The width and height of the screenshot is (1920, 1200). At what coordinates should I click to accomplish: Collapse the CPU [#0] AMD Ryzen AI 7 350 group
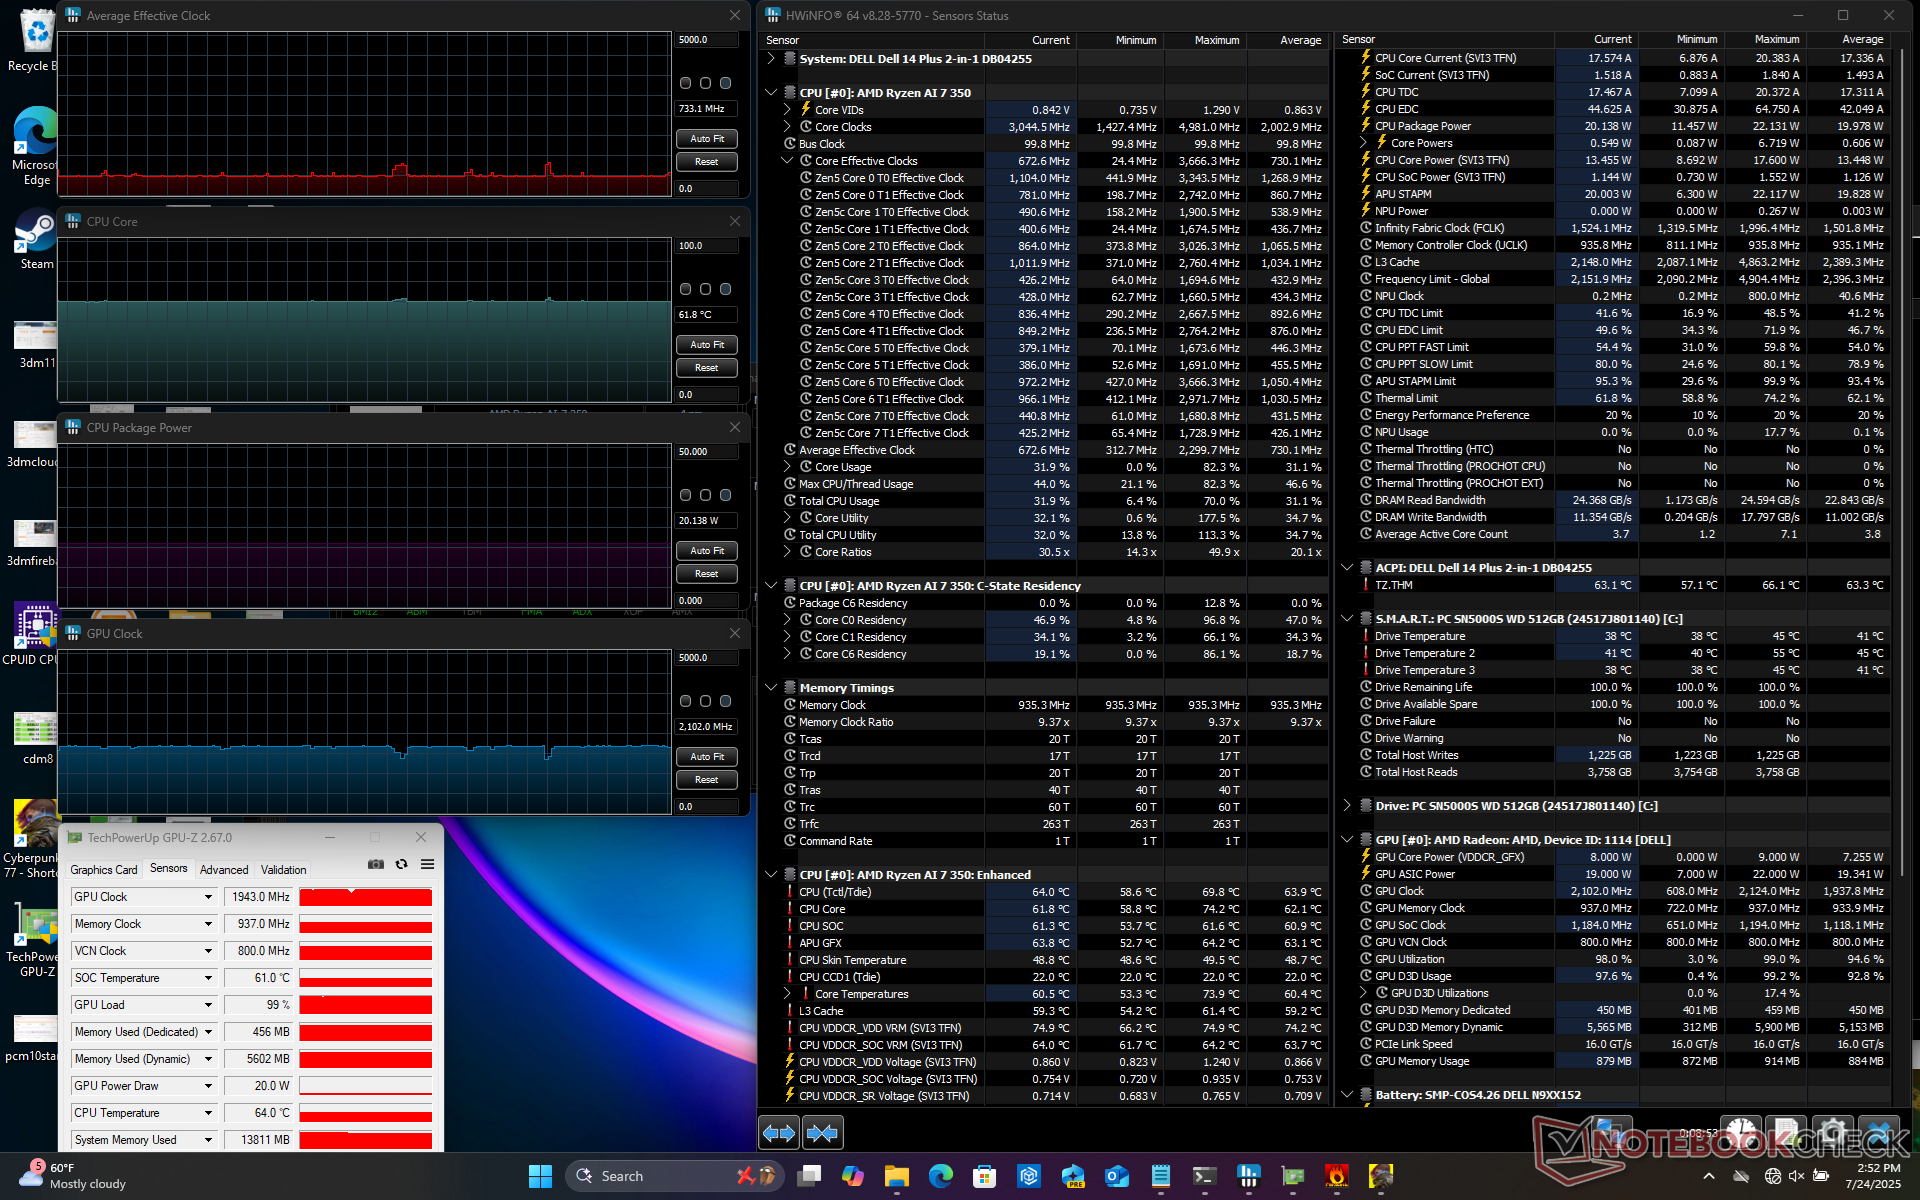(x=771, y=92)
